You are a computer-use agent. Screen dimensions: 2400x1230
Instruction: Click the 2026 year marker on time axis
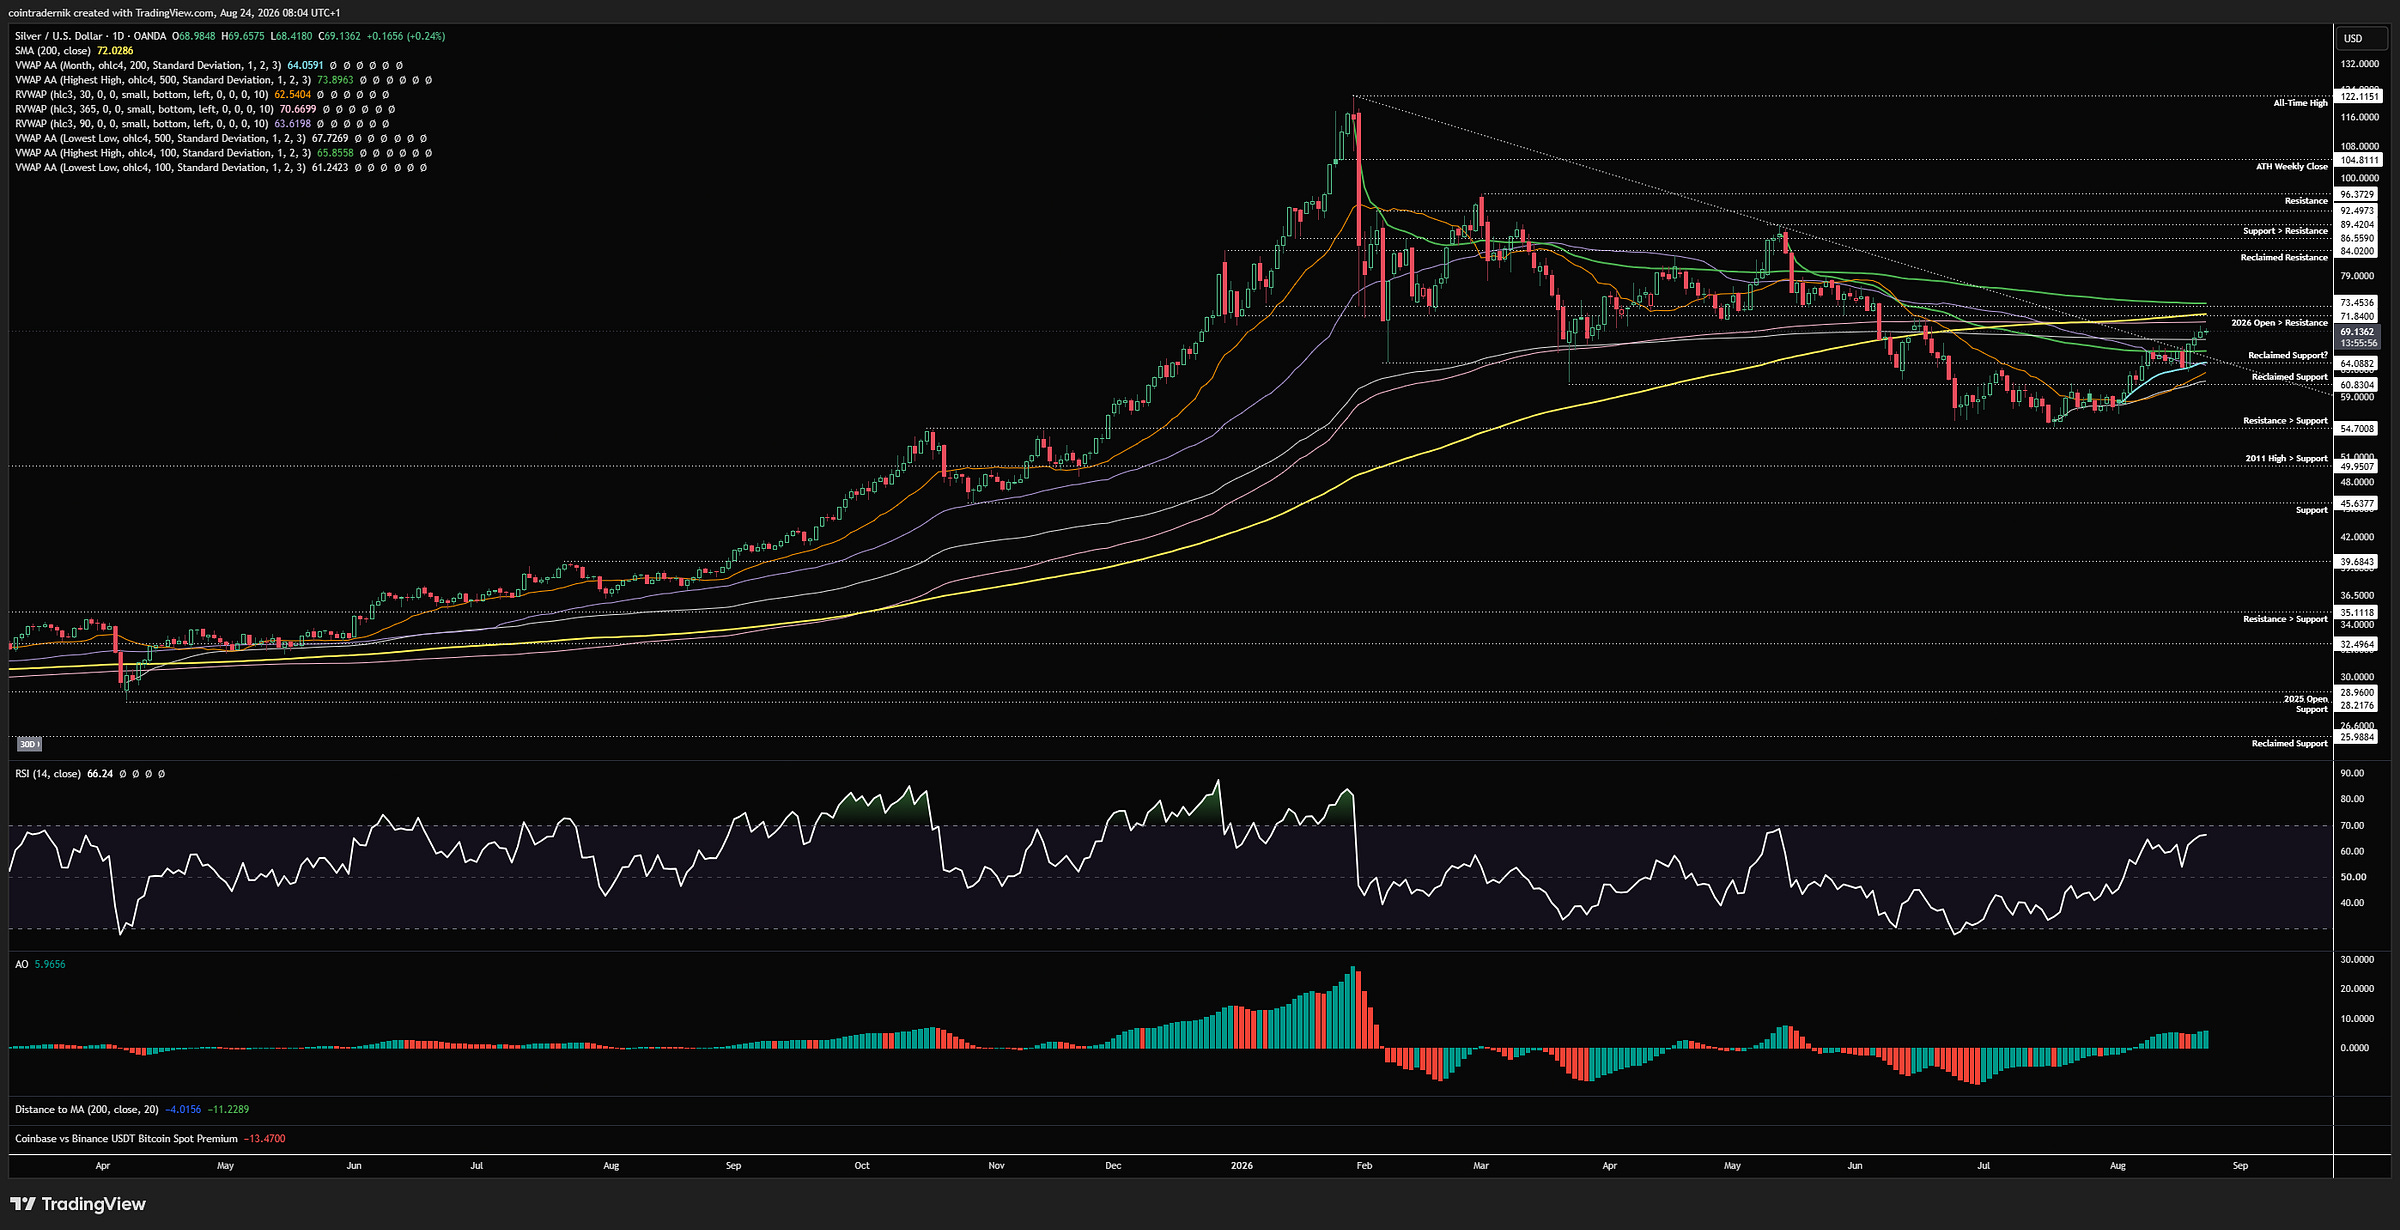click(1242, 1166)
